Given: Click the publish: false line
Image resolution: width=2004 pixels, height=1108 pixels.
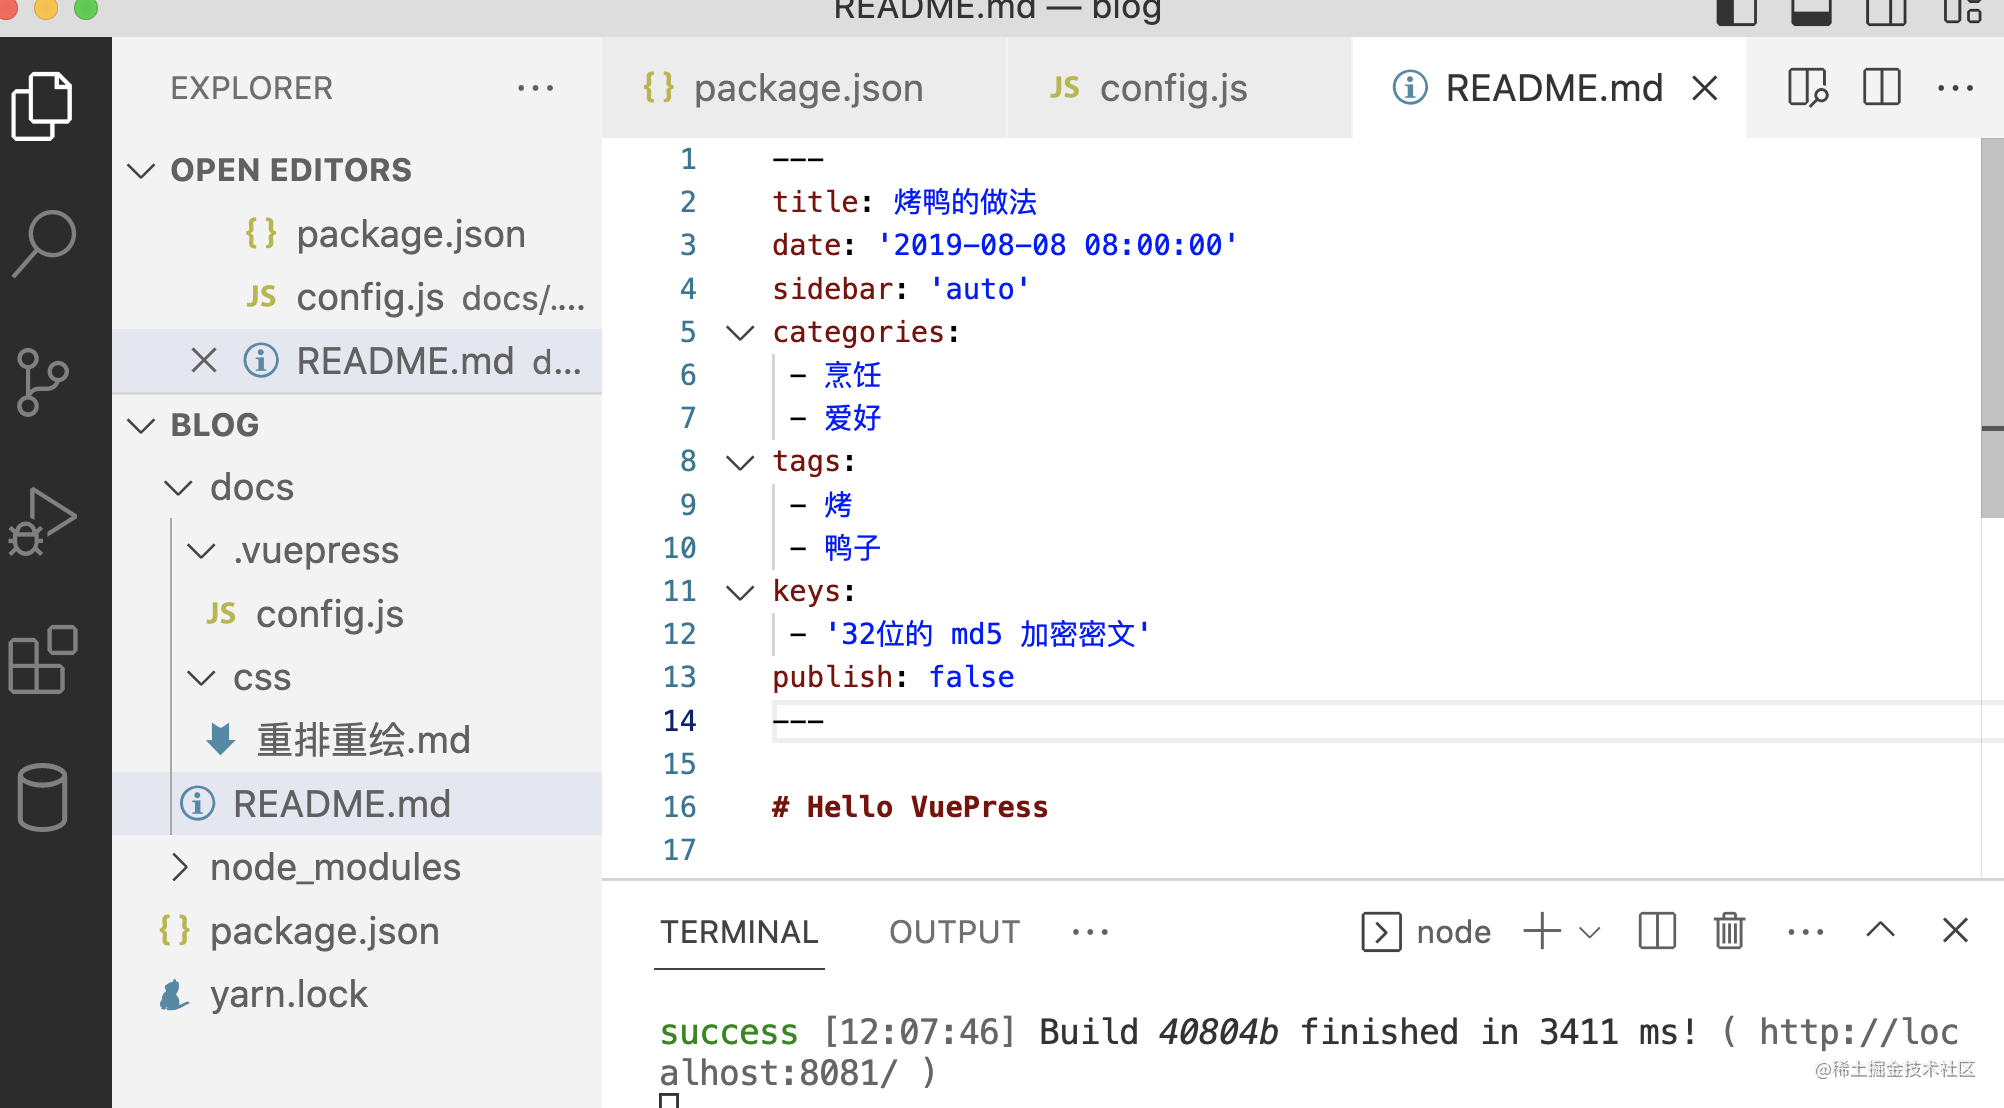Looking at the screenshot, I should tap(892, 677).
